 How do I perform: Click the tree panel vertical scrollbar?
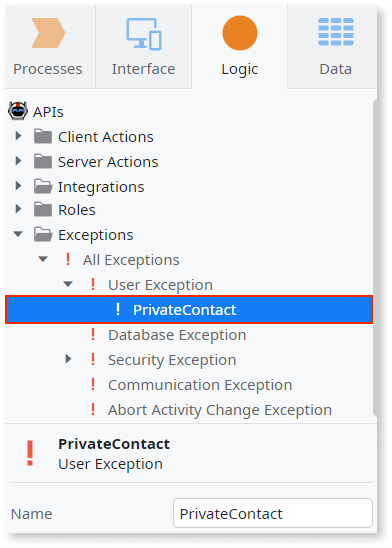375,258
